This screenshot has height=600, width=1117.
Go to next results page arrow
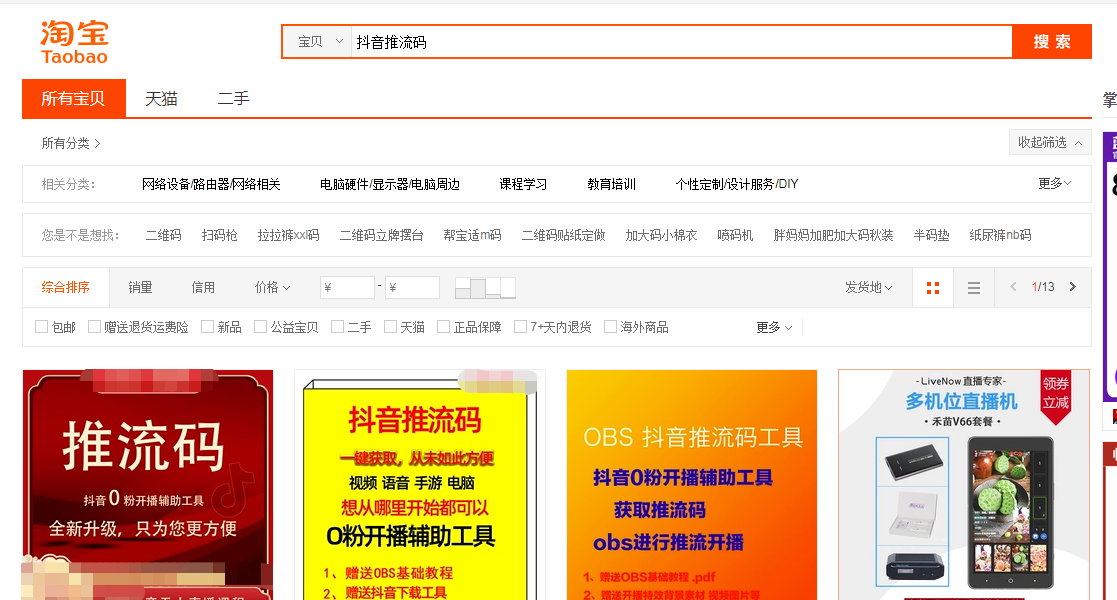point(1073,286)
